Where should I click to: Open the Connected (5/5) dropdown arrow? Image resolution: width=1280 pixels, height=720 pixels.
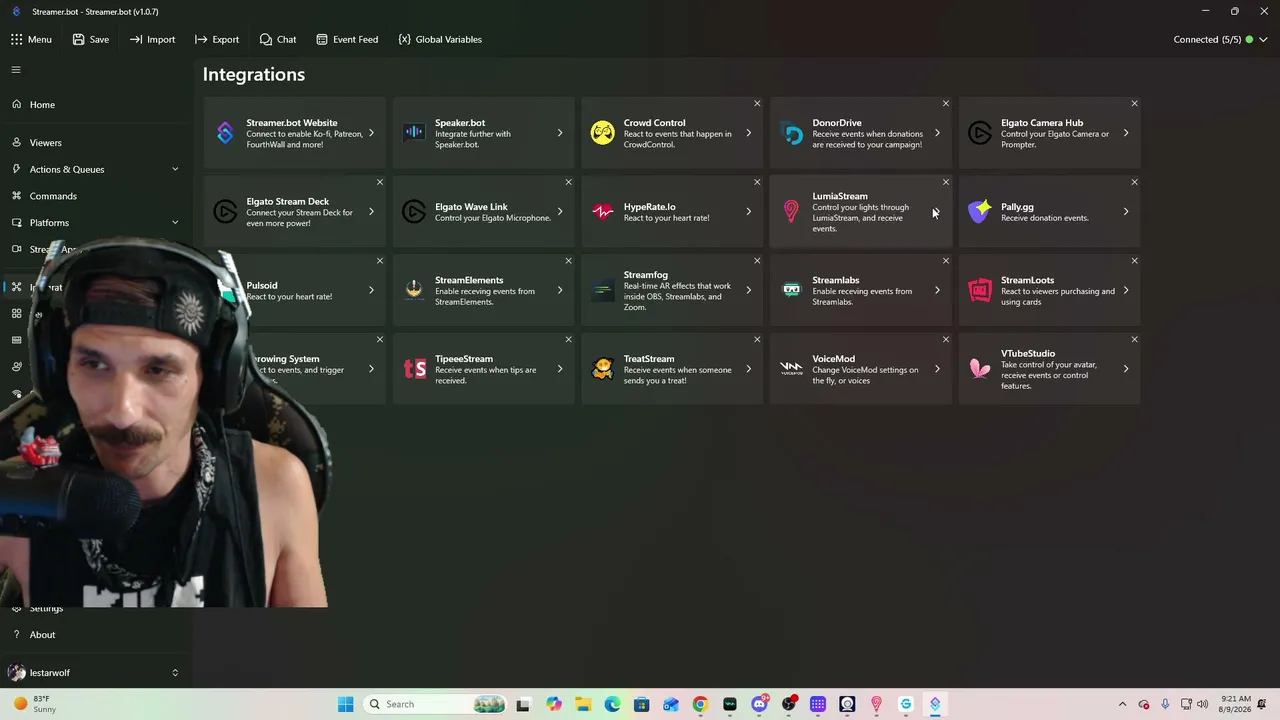coord(1263,40)
